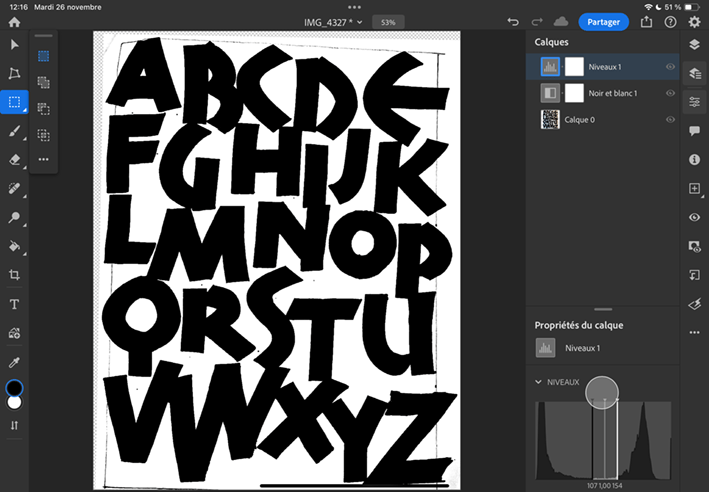Screen dimensions: 709x492
Task: Hide the Calque 0 layer
Action: pyautogui.click(x=671, y=118)
